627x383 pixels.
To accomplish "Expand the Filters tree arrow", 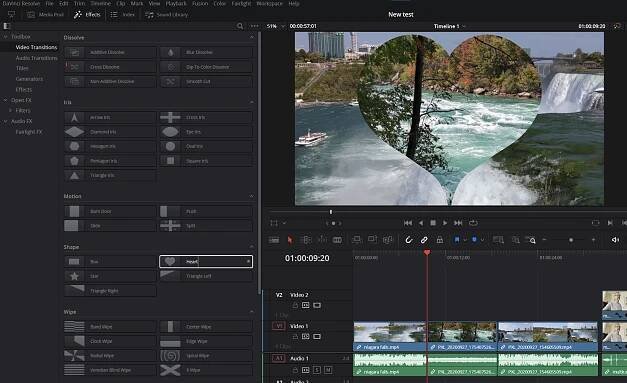I will pos(10,110).
